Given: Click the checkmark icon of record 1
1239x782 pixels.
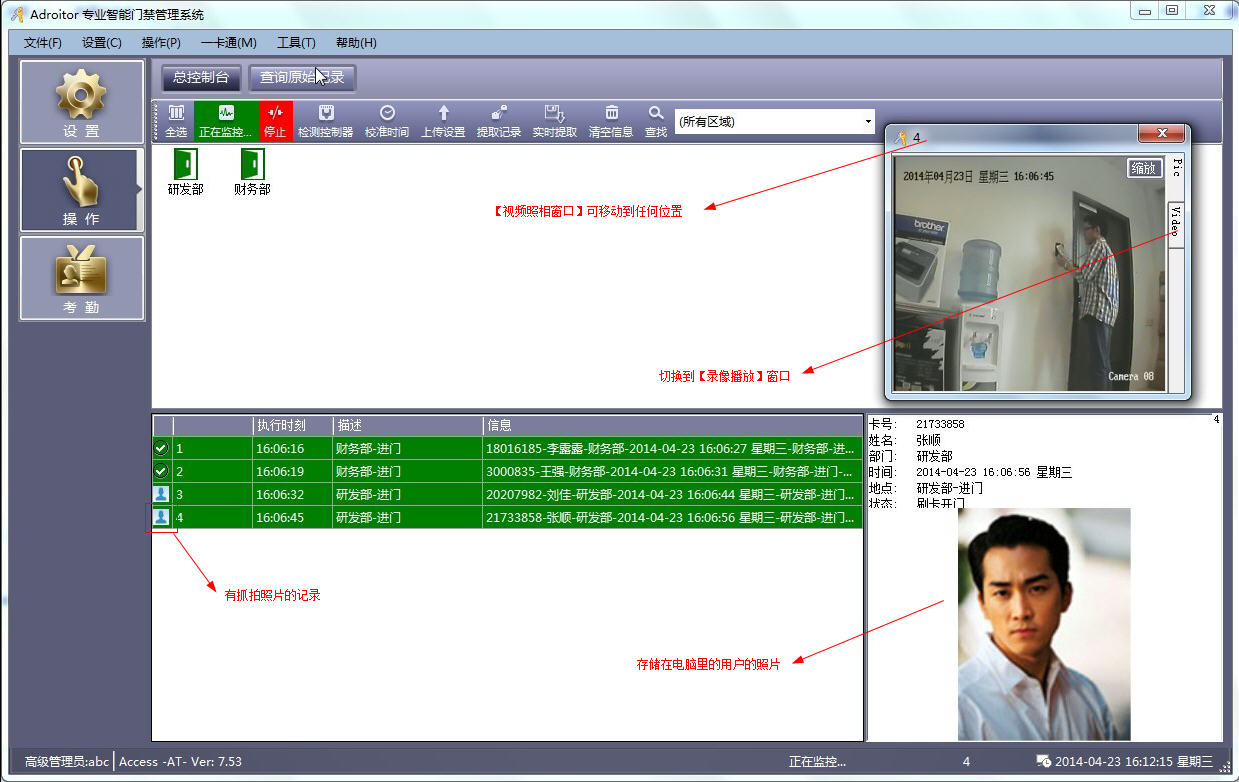Looking at the screenshot, I should coord(161,448).
